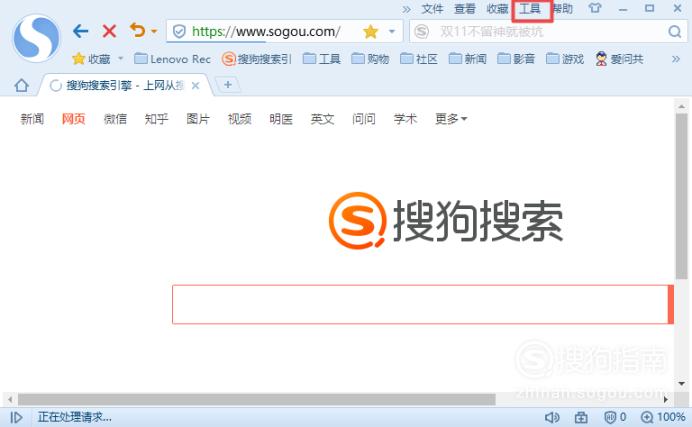Click the home page icon
This screenshot has width=692, height=427.
click(21, 85)
